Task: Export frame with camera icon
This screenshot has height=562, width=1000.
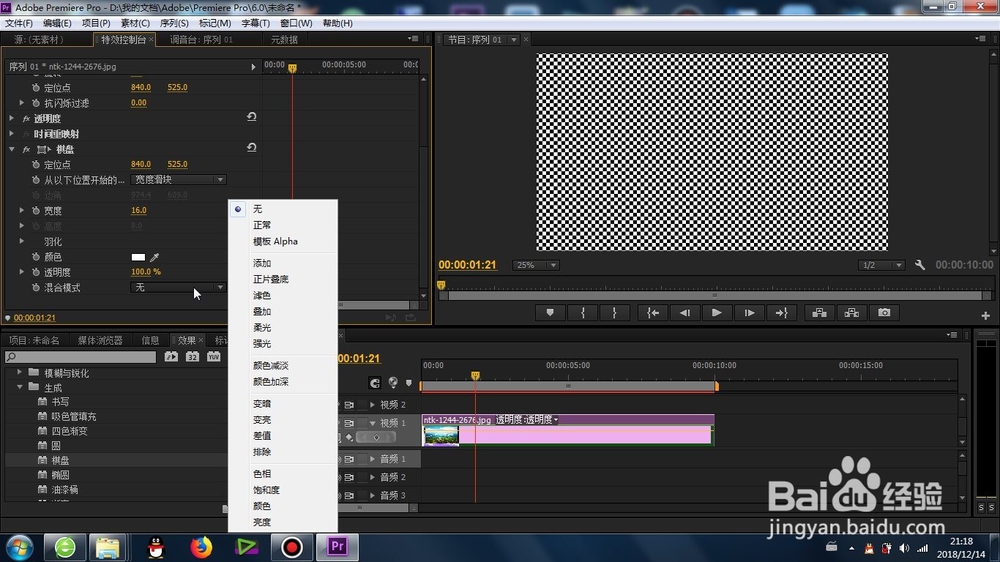Action: pyautogui.click(x=884, y=313)
